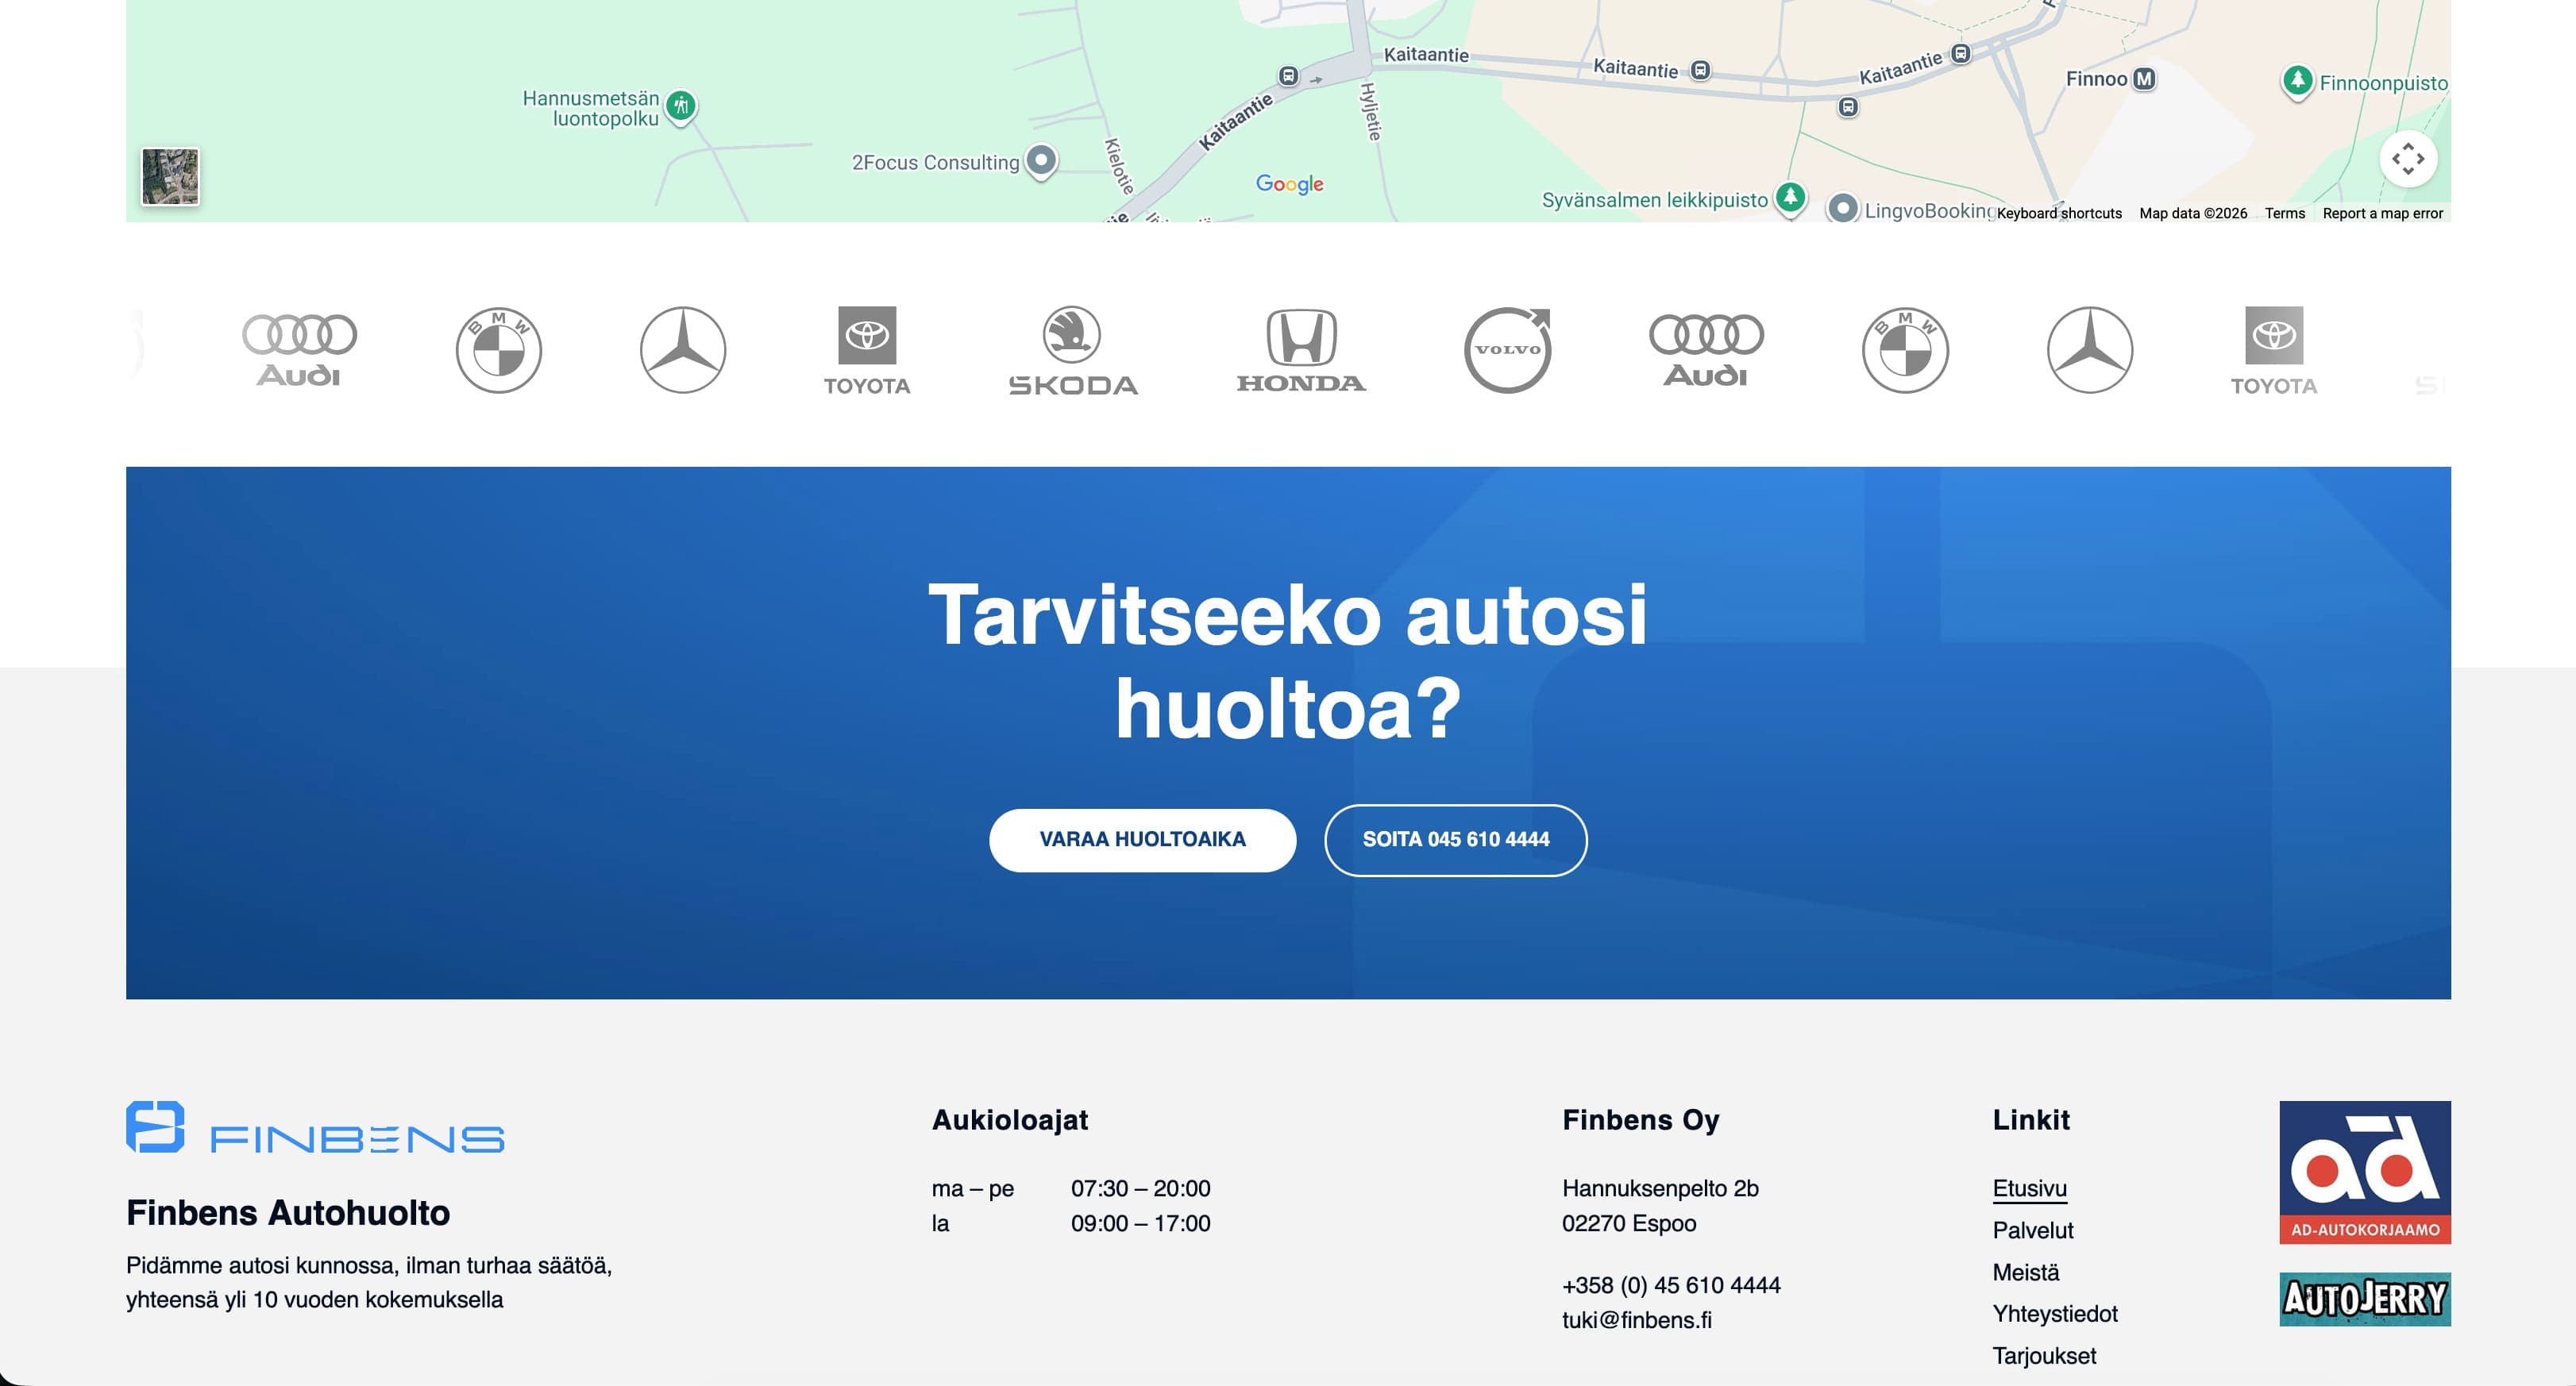Click the address text Hannuksenpelto 2b
The image size is (2576, 1386).
click(x=1660, y=1188)
